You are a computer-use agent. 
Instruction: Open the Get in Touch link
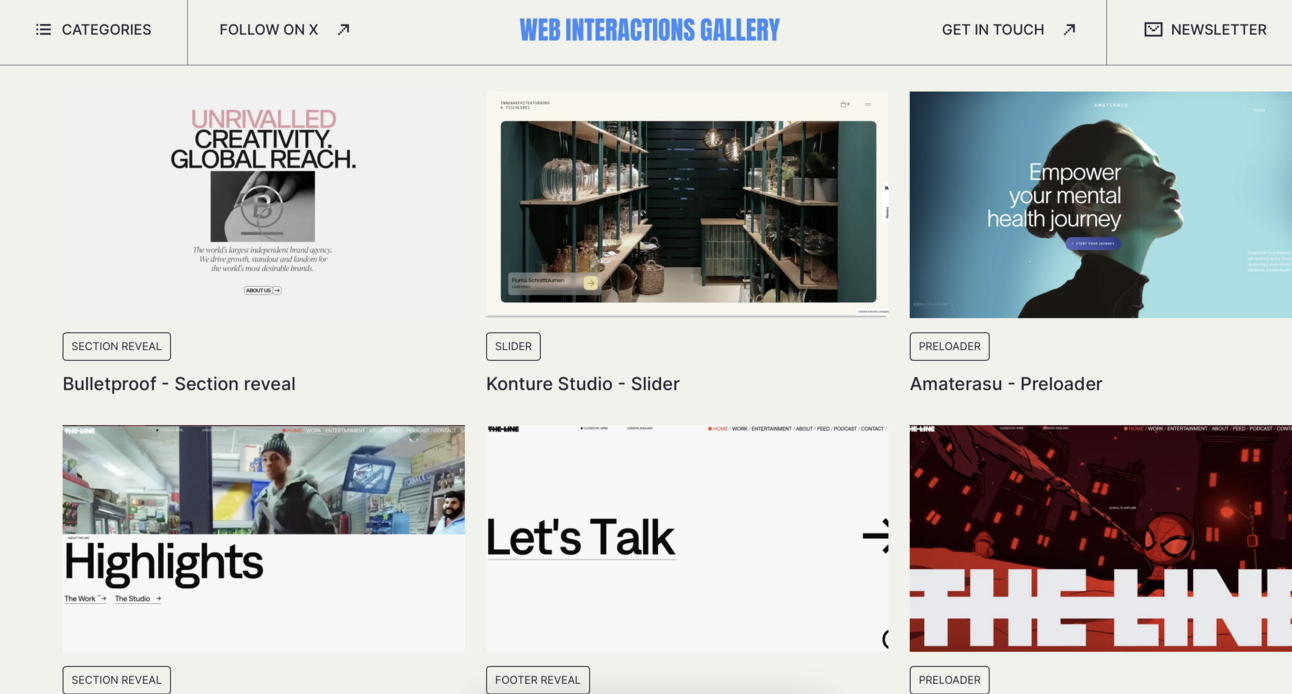click(x=992, y=30)
